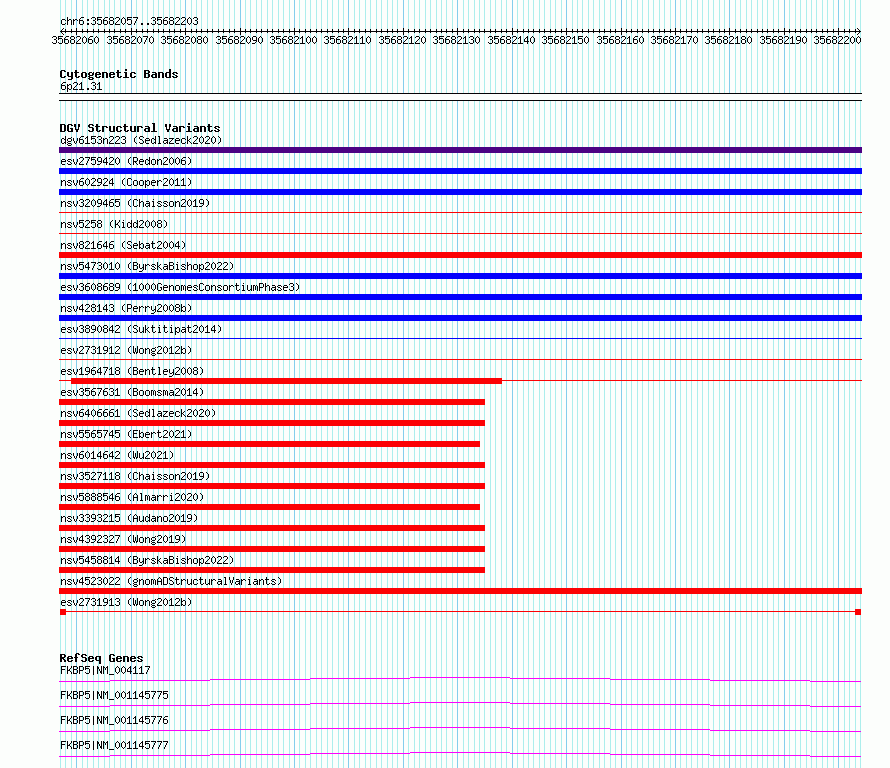The image size is (890, 768).
Task: Click the left red end-square of esv2731913
Action: (x=63, y=612)
